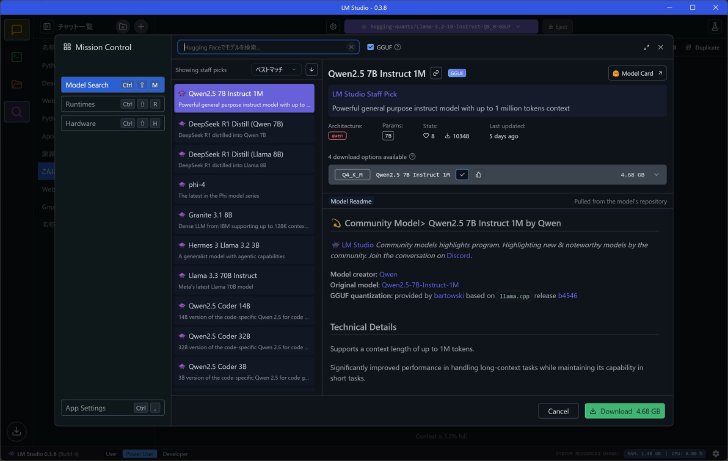This screenshot has width=728, height=461.
Task: Click the Download 4.68 GB button
Action: tap(624, 411)
